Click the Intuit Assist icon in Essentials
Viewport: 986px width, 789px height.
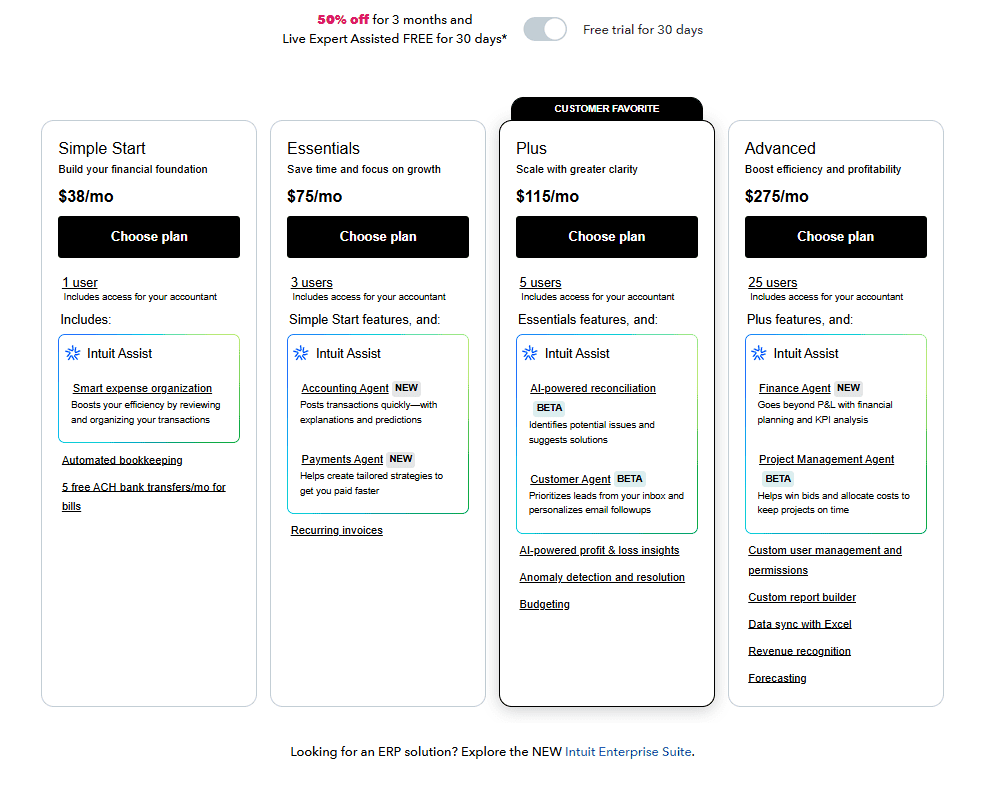[300, 353]
